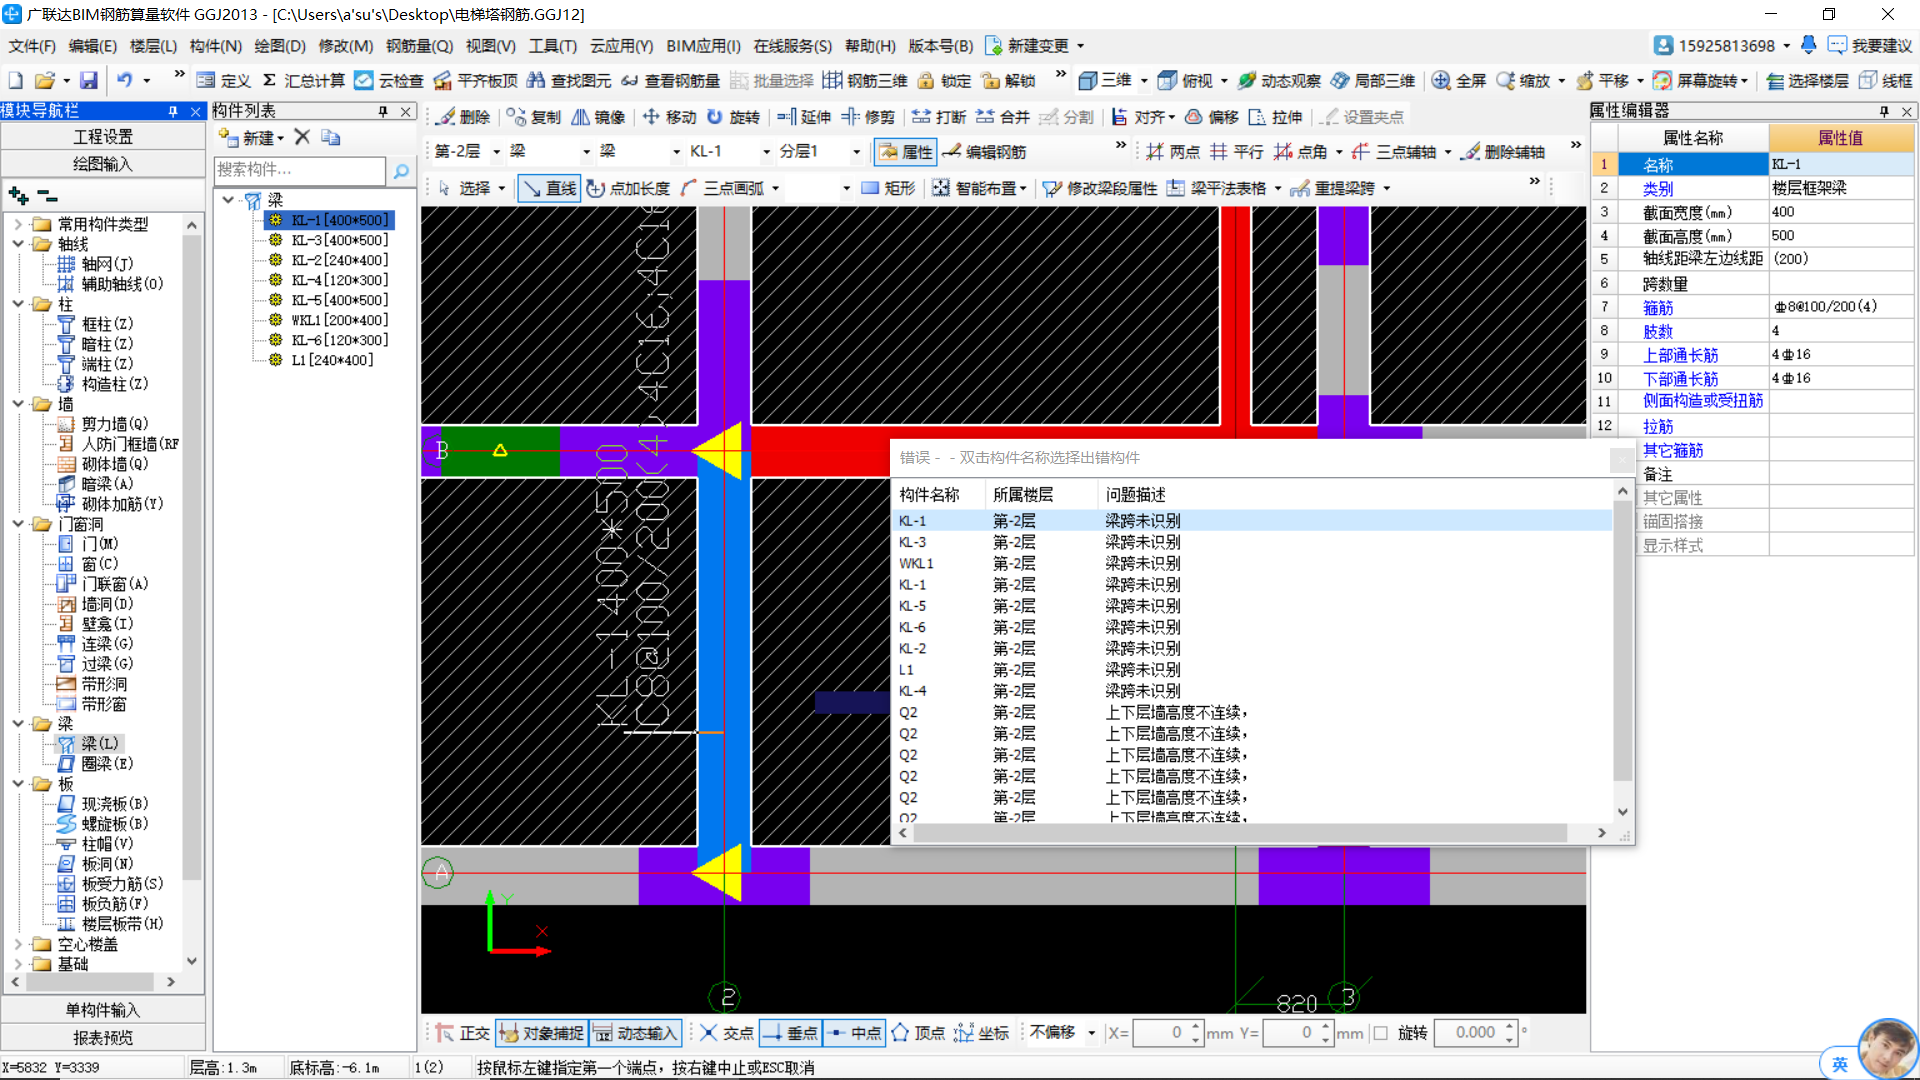
Task: Click the 复制 copy tool
Action: (x=534, y=117)
